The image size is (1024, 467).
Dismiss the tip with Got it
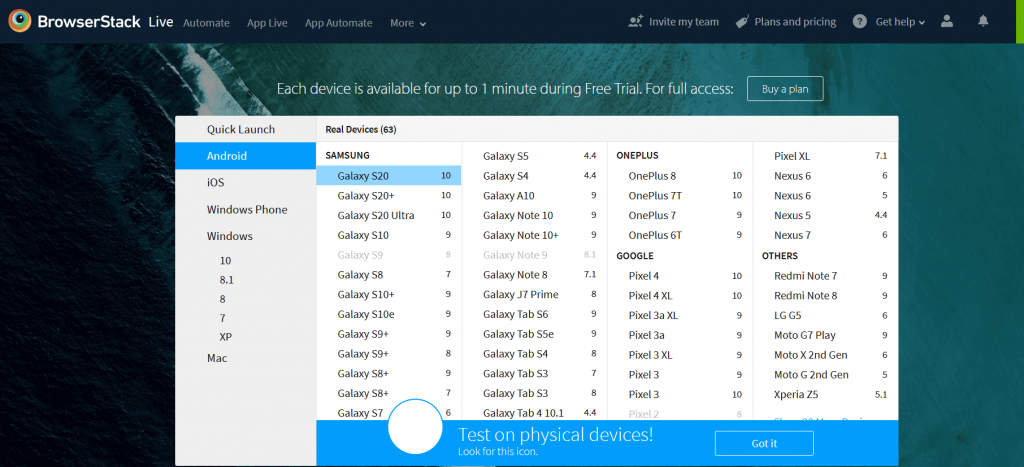pos(764,443)
